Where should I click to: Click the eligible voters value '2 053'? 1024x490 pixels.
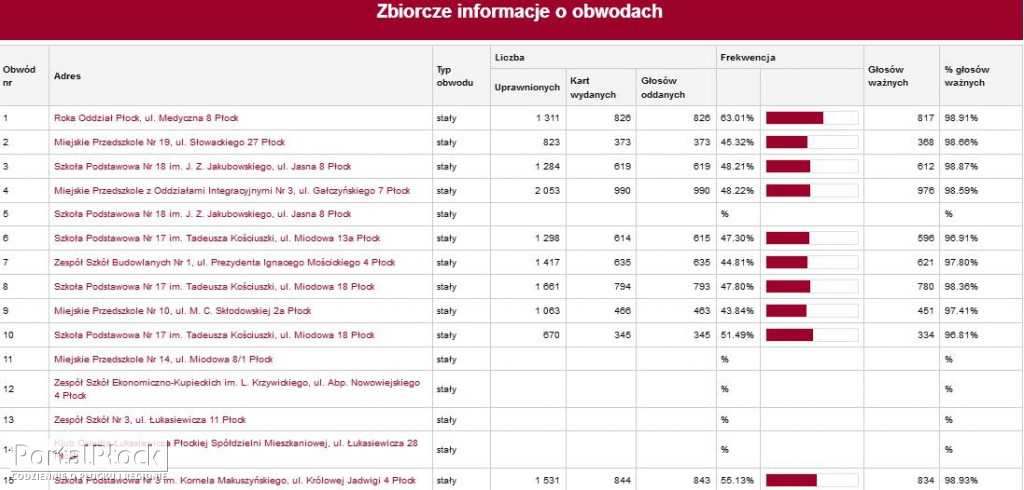click(547, 191)
